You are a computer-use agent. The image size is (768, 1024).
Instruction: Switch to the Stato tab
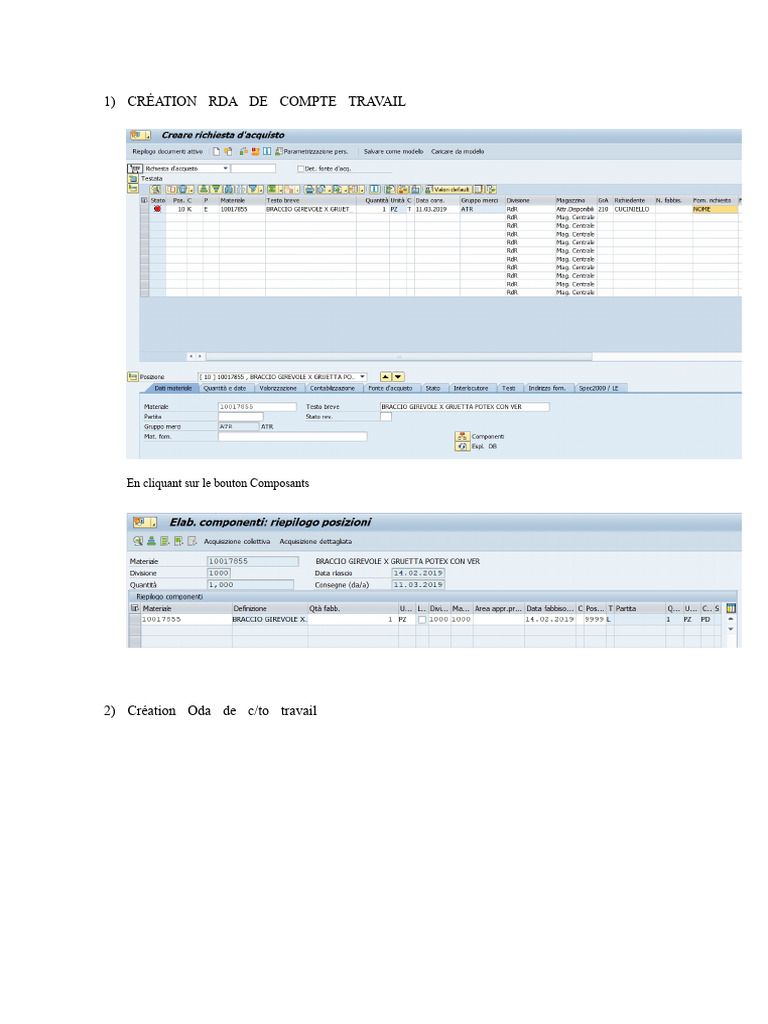pyautogui.click(x=433, y=388)
